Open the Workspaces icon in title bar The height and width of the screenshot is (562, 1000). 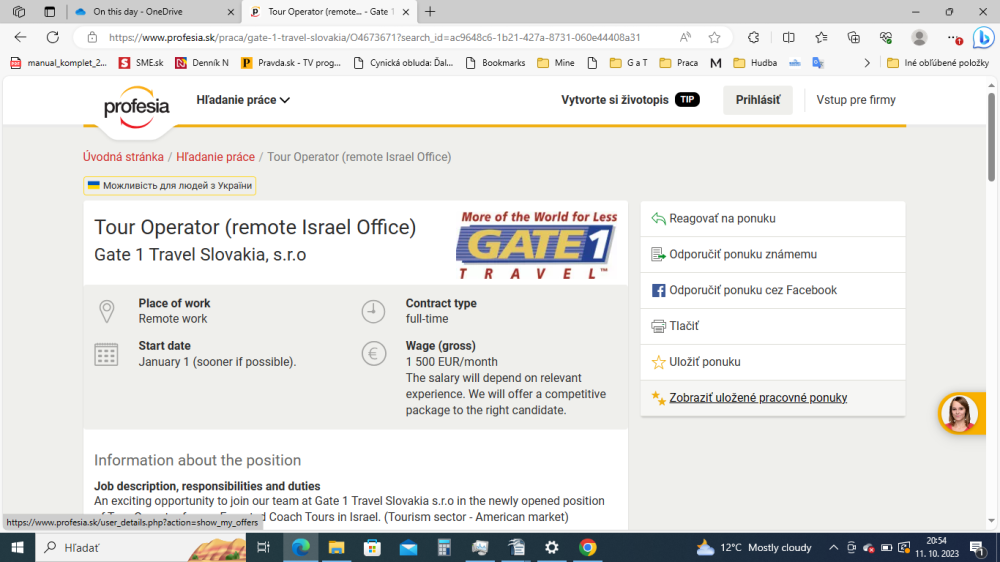pyautogui.click(x=19, y=11)
